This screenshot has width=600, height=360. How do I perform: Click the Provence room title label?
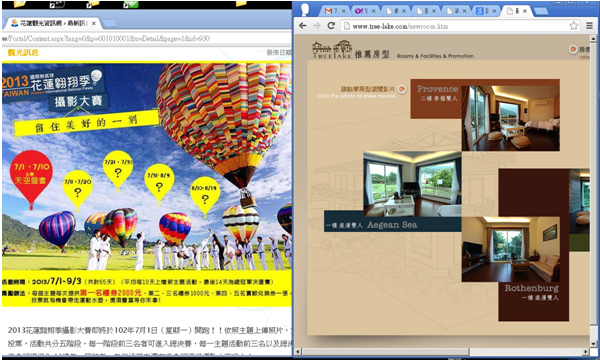[438, 89]
